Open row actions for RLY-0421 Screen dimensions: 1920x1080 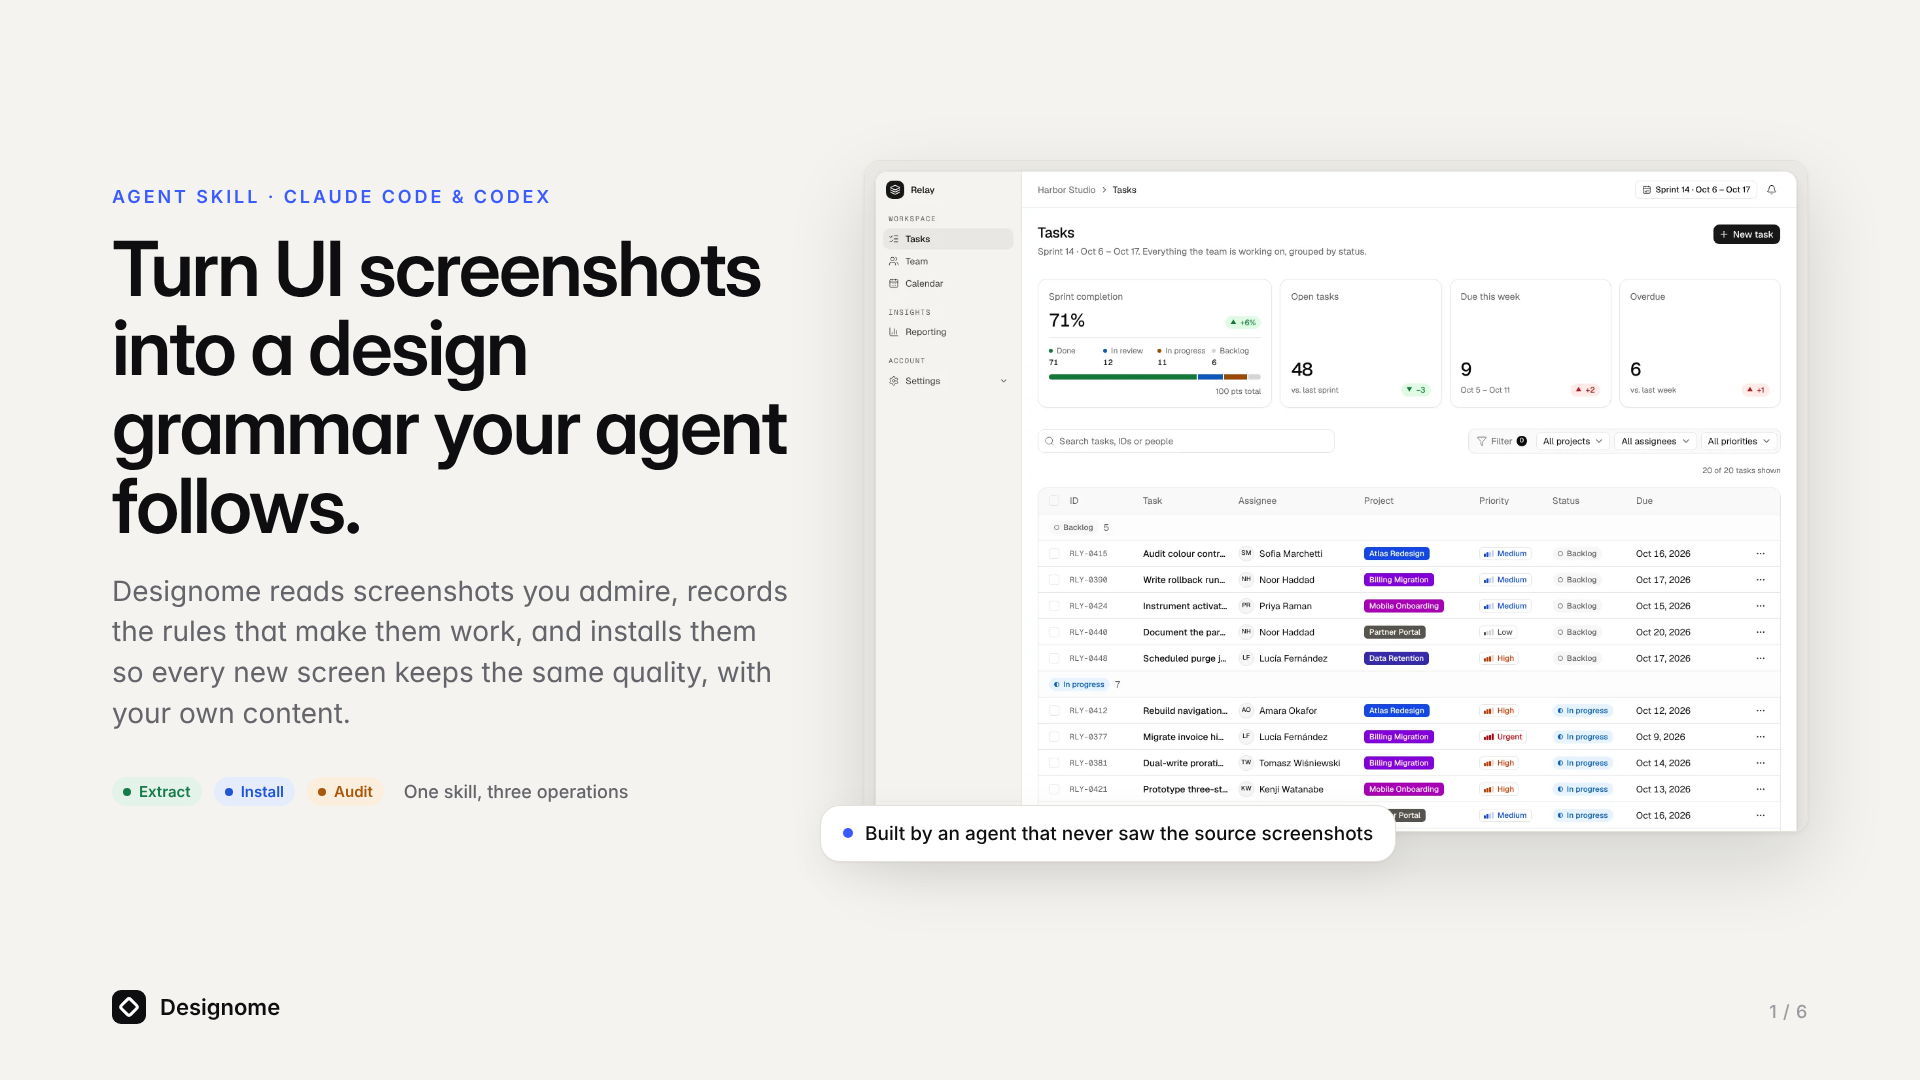[1760, 789]
